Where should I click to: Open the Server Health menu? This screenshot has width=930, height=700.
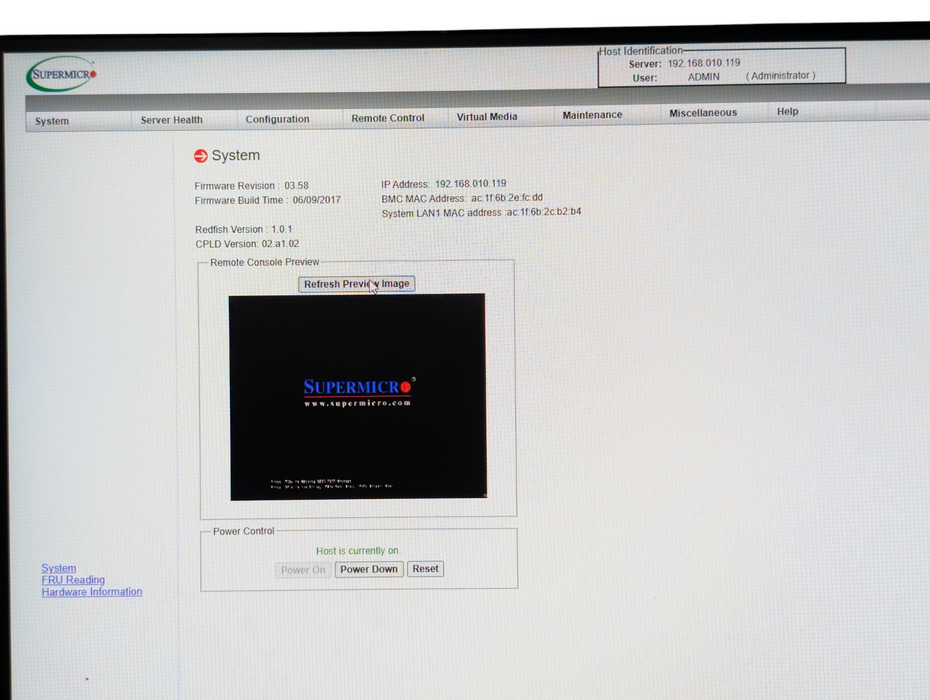point(171,120)
